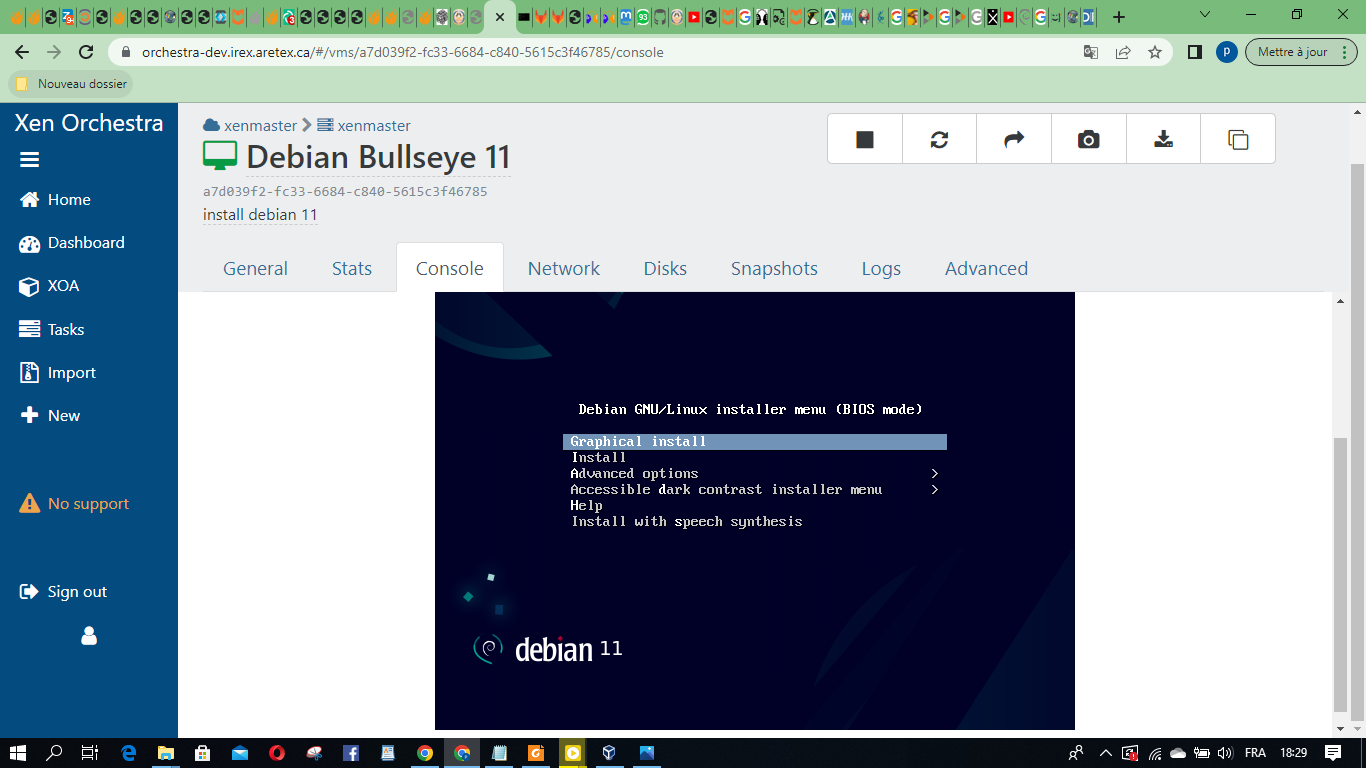Show hidden system tray icons
The height and width of the screenshot is (768, 1366).
[x=1105, y=753]
